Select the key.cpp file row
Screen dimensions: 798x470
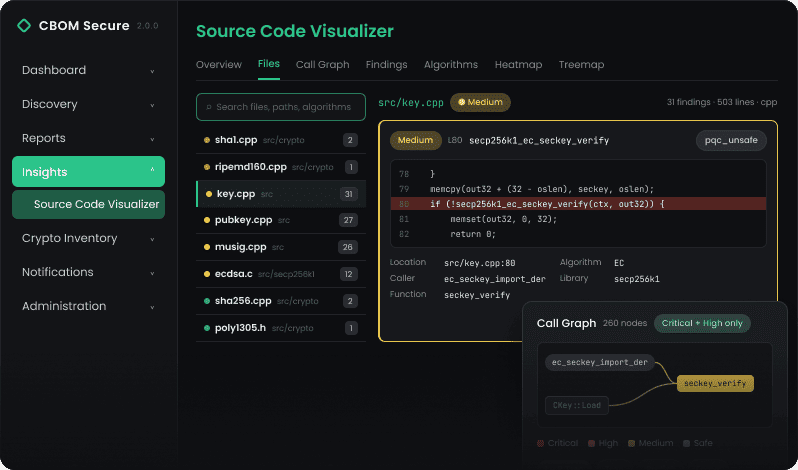pyautogui.click(x=281, y=194)
